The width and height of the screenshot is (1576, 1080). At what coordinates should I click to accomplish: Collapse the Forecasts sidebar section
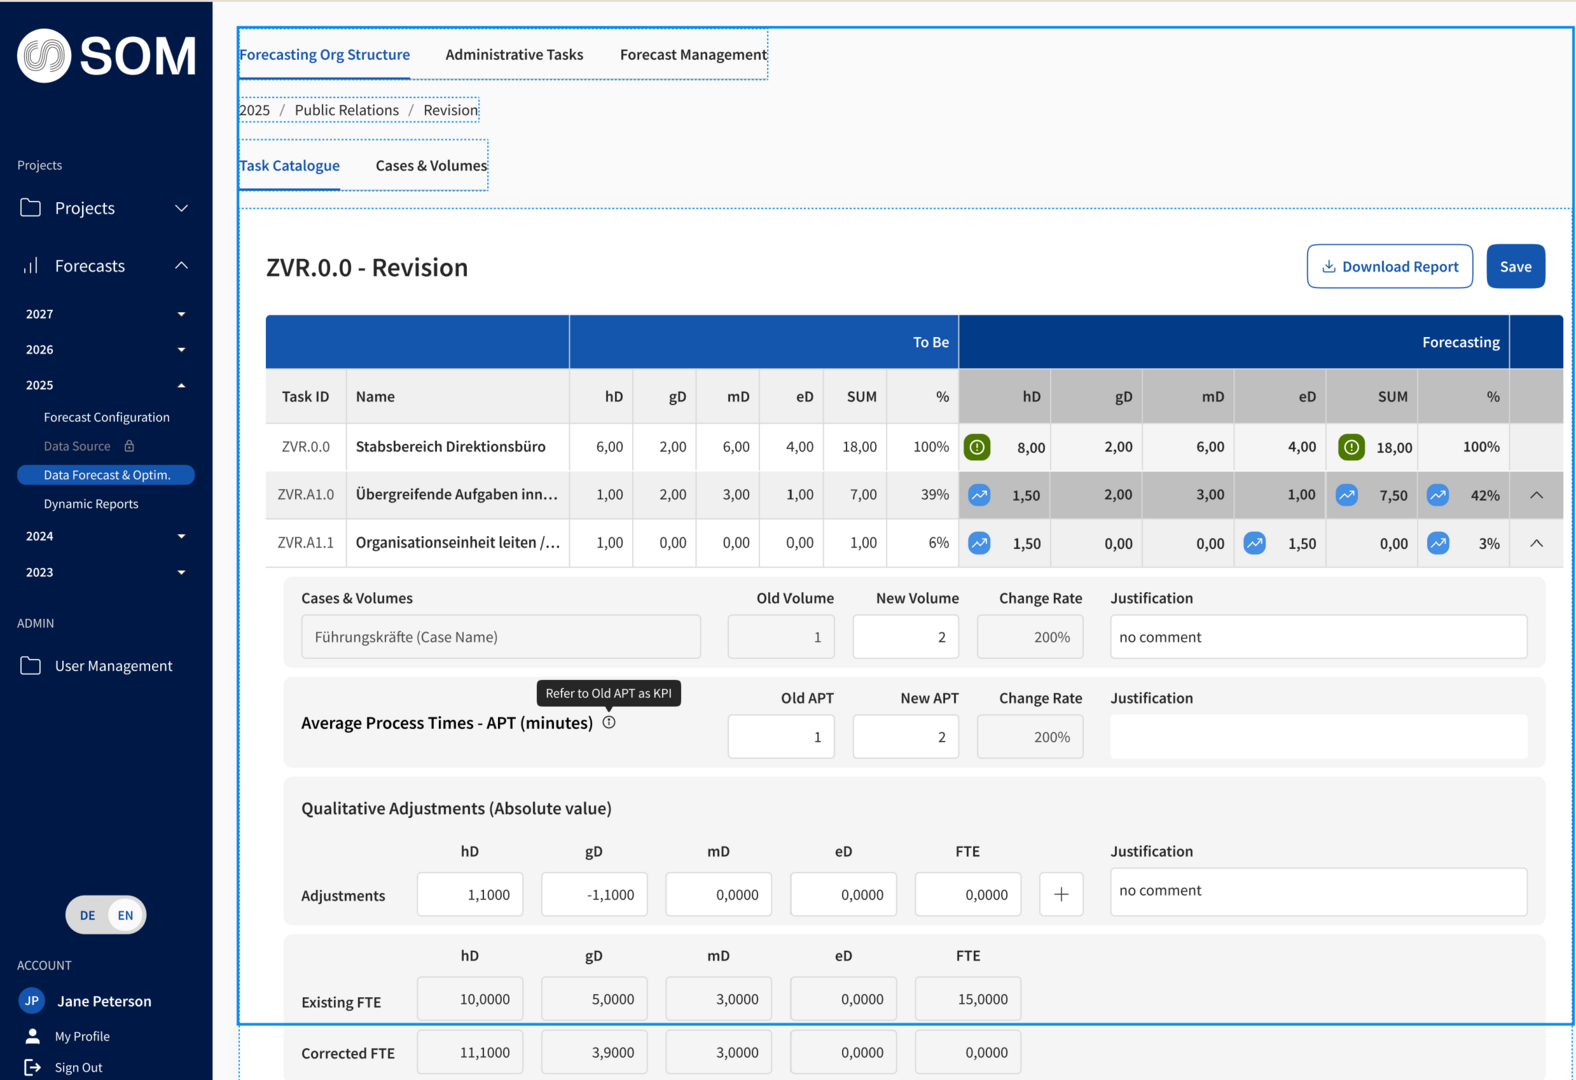(x=181, y=266)
